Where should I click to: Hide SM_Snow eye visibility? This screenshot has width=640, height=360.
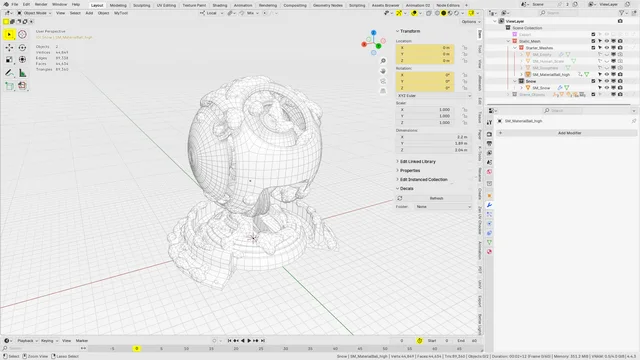(607, 88)
